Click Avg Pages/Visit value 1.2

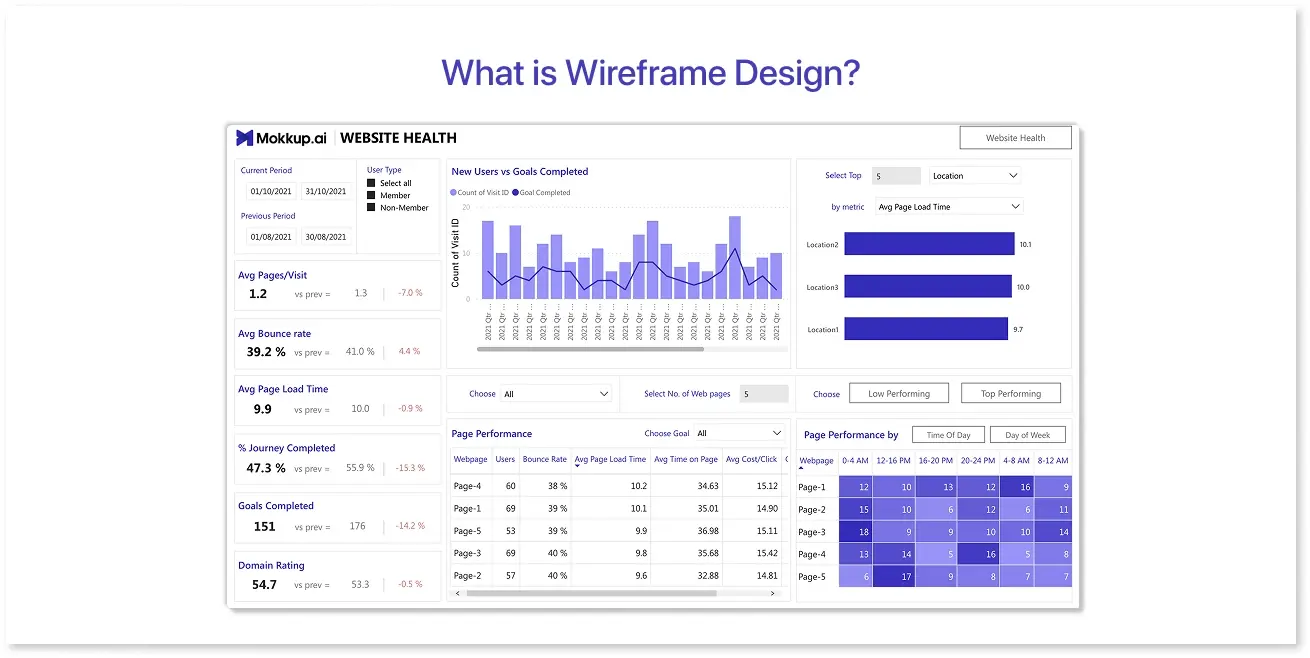click(258, 294)
